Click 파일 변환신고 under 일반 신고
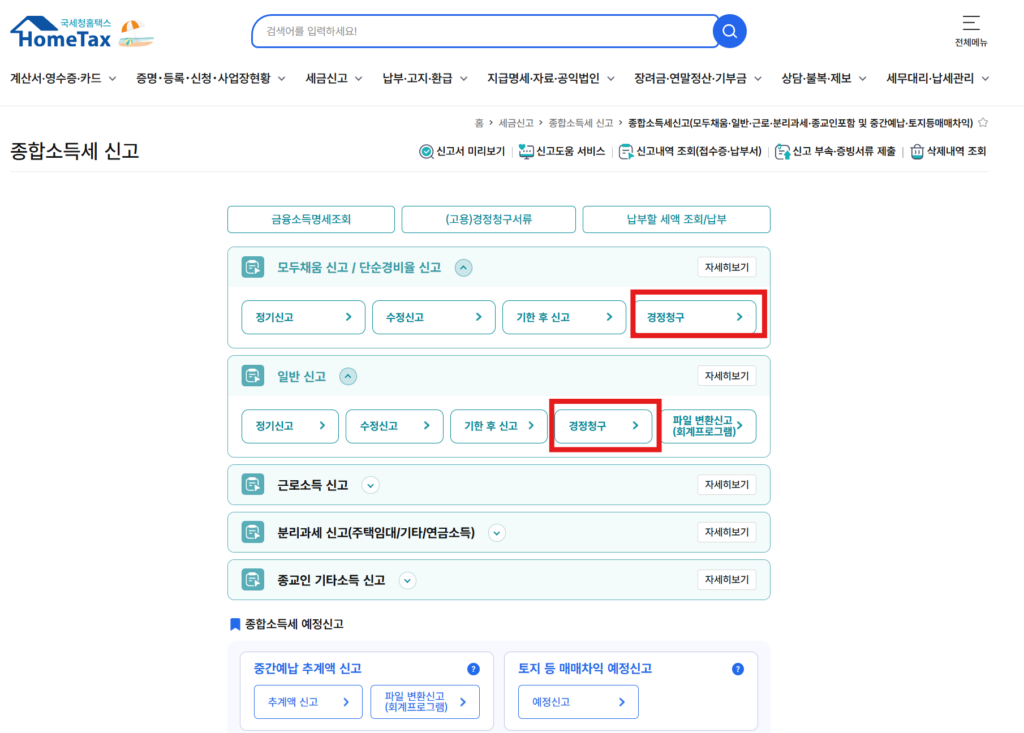The image size is (1024, 733). (x=707, y=426)
